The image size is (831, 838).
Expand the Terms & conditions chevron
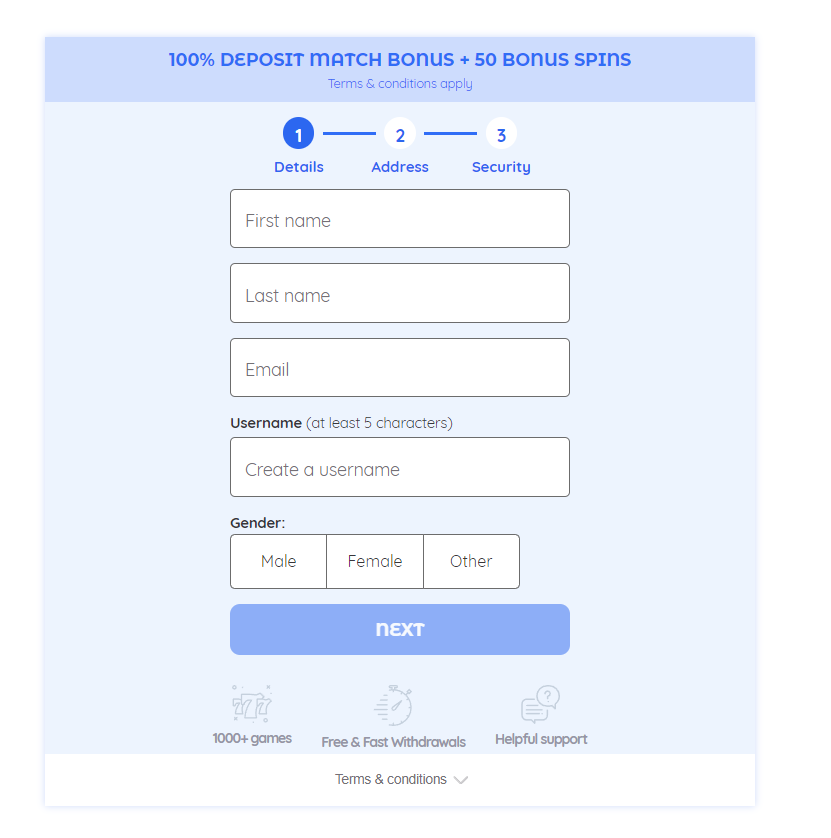[461, 780]
